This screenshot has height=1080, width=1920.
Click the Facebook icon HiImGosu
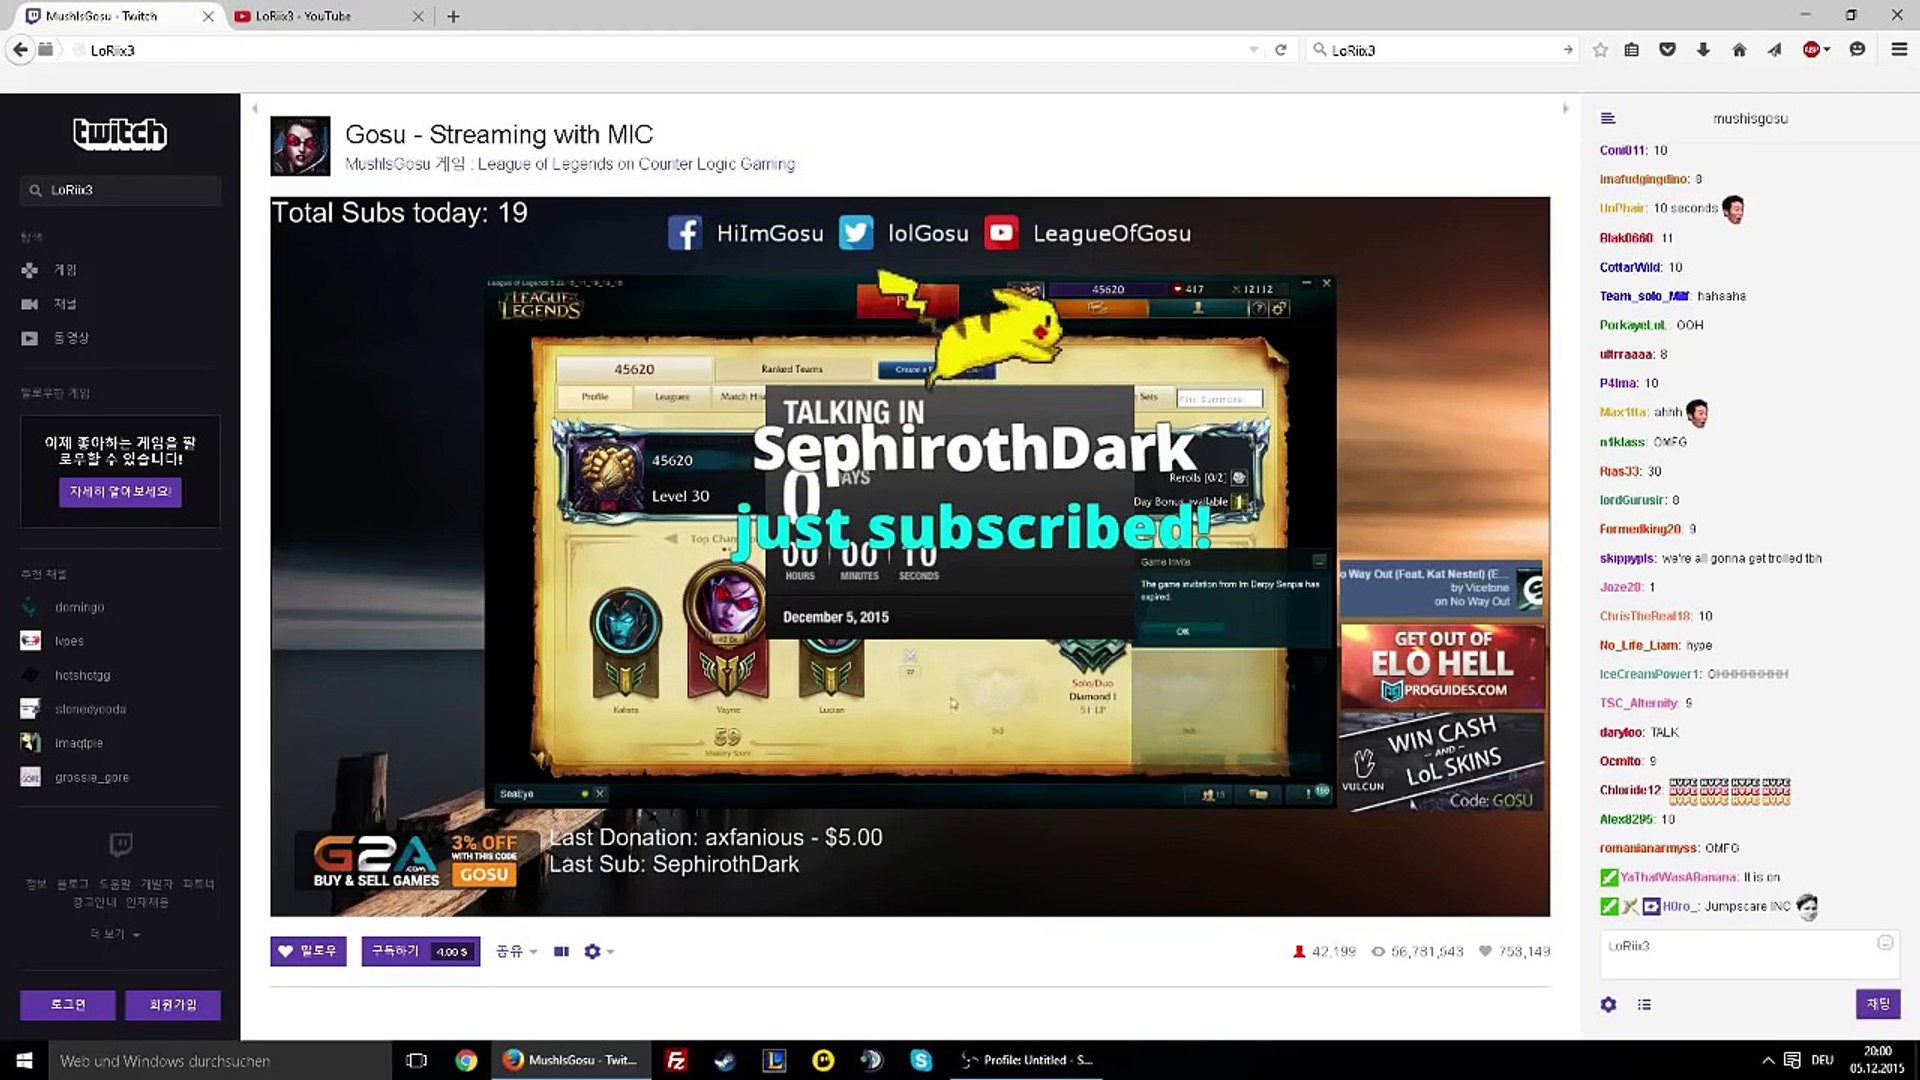pyautogui.click(x=685, y=233)
